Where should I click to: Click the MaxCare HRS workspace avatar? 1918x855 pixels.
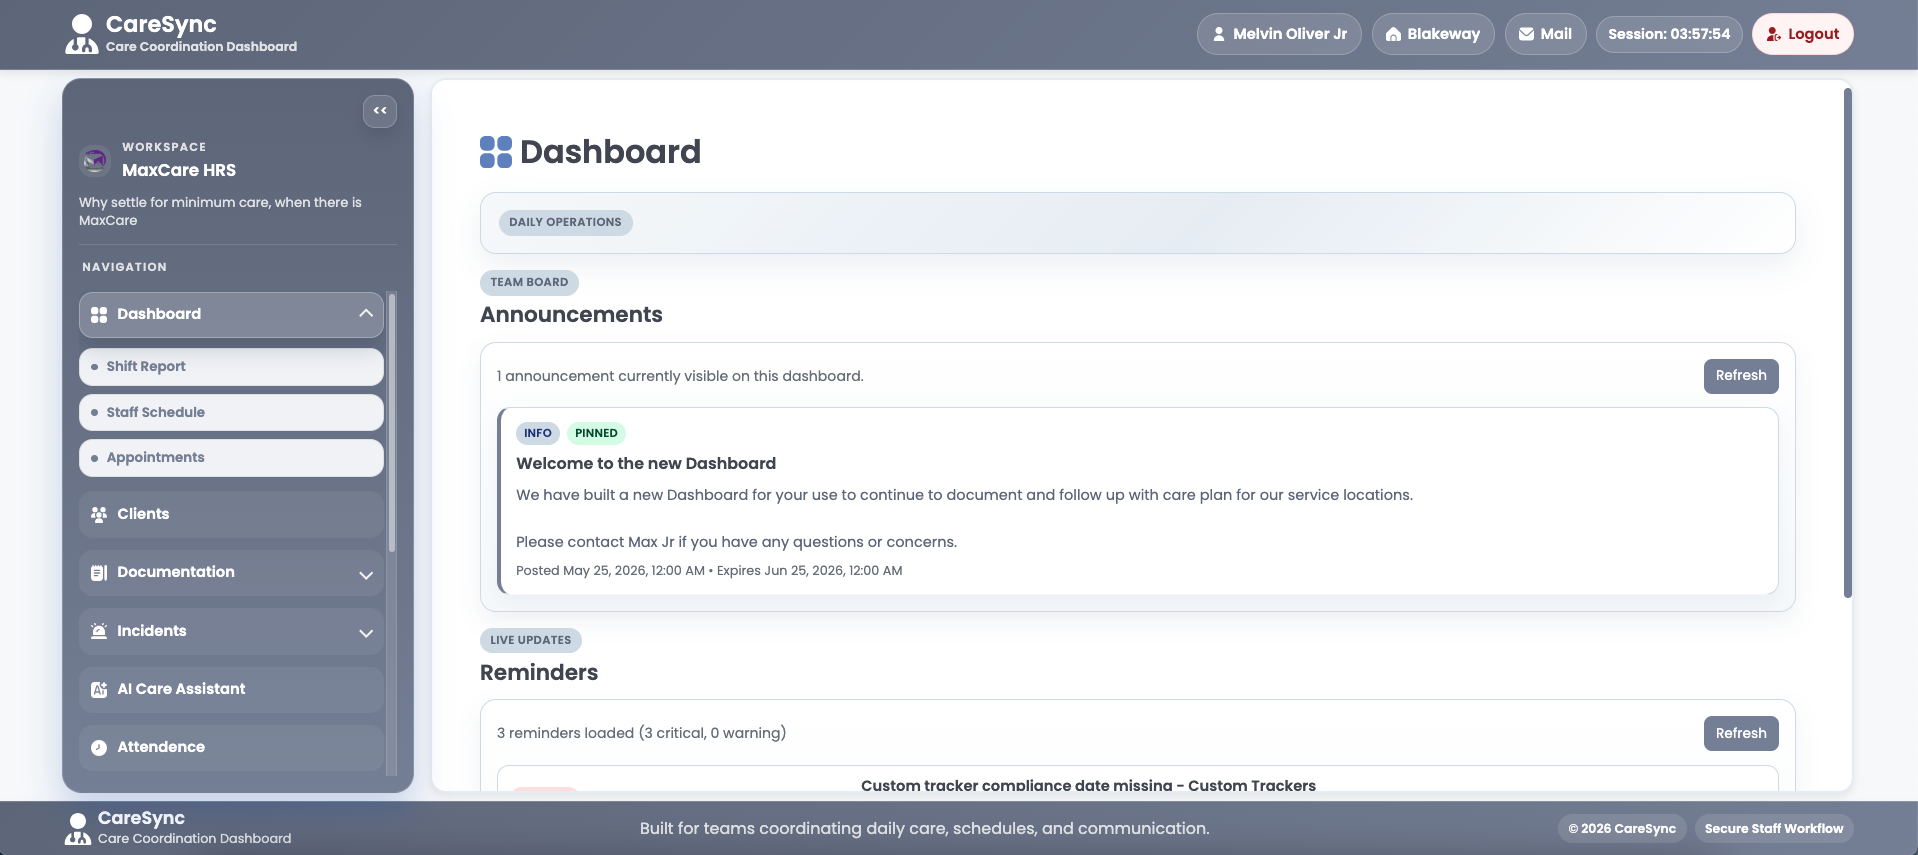click(95, 160)
